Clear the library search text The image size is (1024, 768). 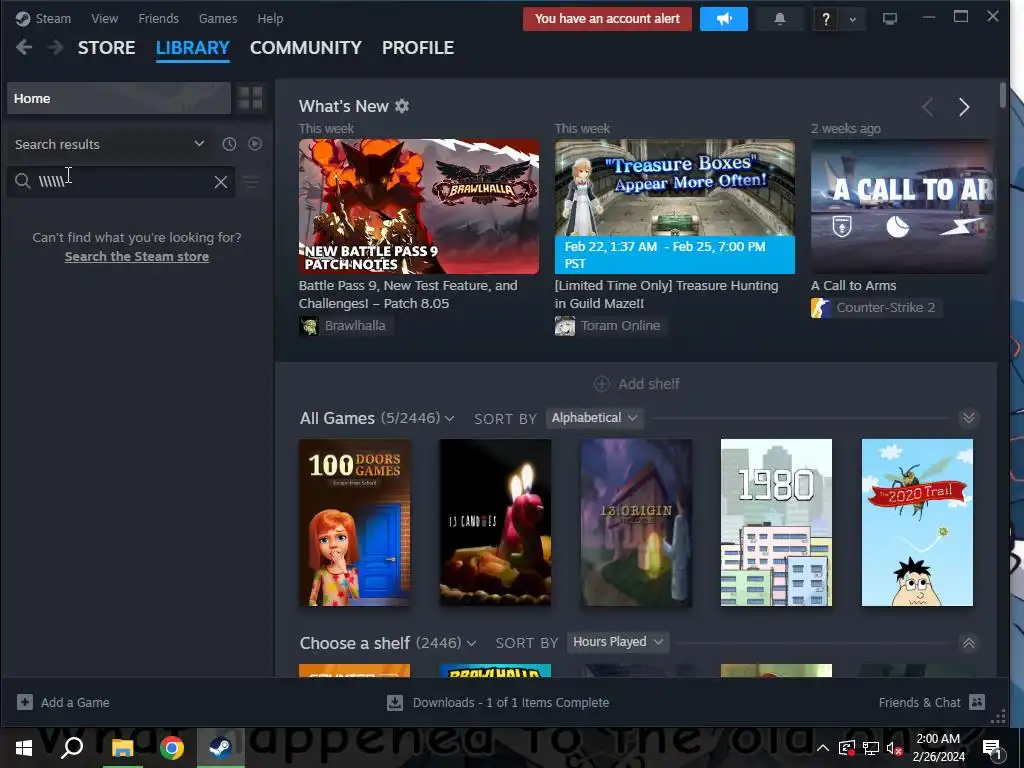coord(221,182)
